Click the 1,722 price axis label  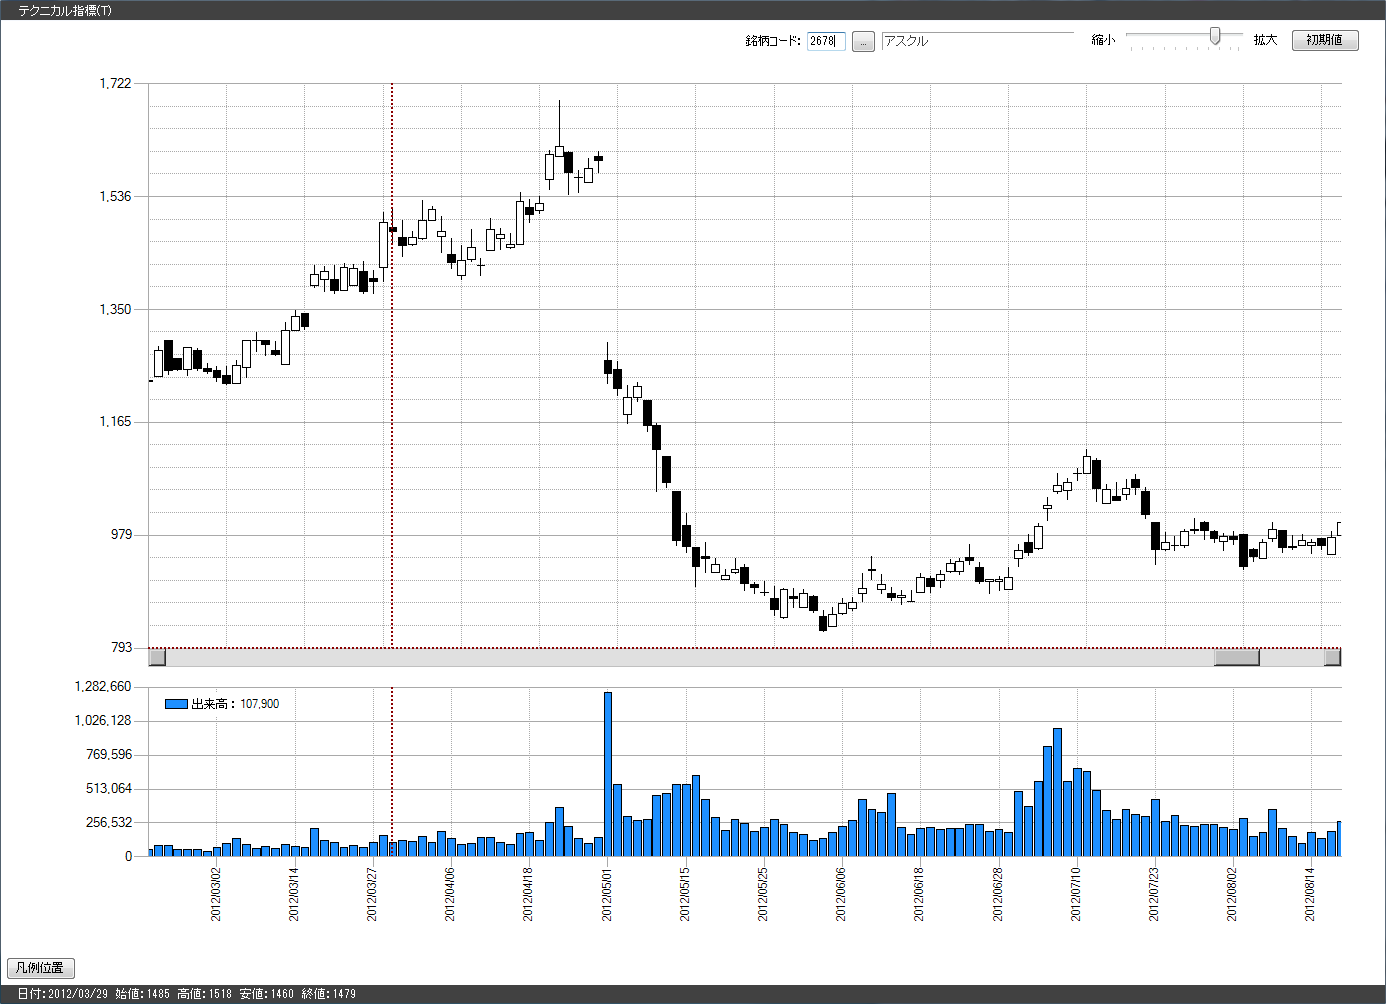115,83
